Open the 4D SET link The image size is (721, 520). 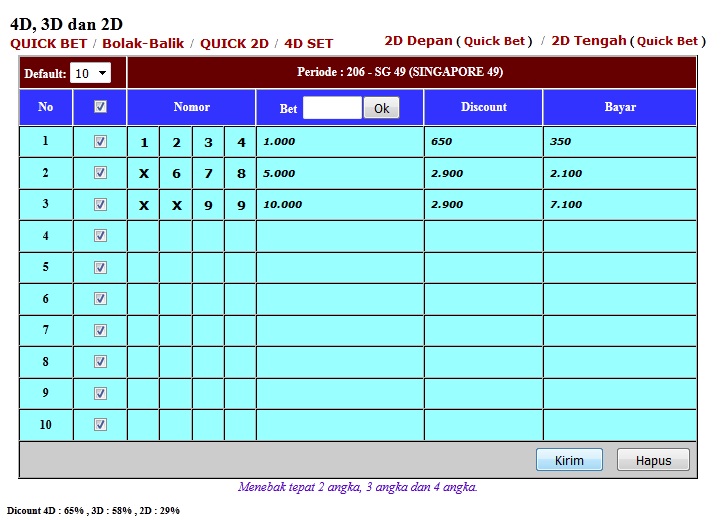(309, 44)
